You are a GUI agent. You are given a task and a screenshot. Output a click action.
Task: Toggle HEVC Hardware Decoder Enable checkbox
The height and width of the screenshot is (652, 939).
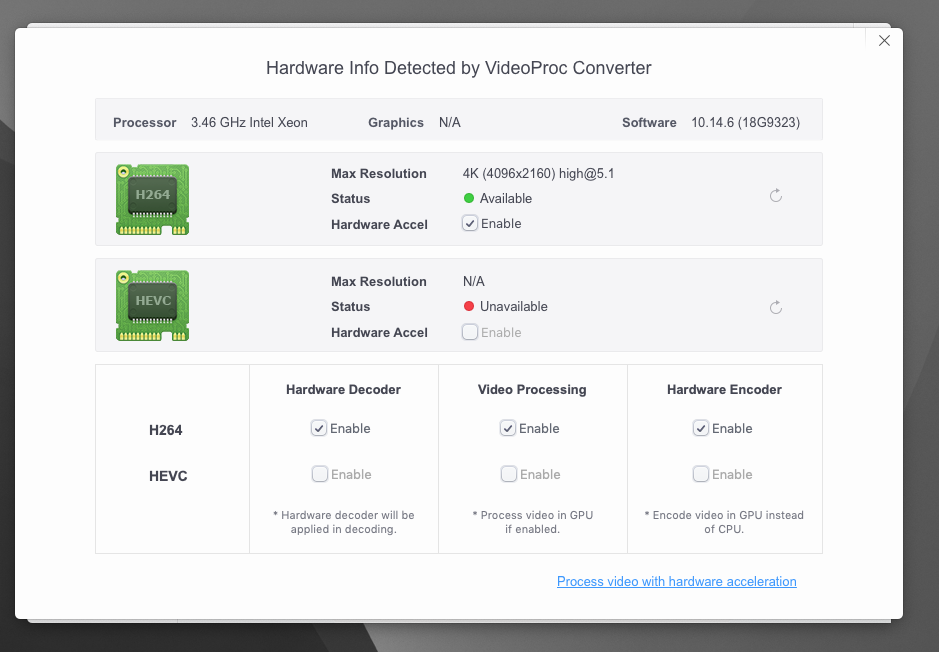pos(319,474)
